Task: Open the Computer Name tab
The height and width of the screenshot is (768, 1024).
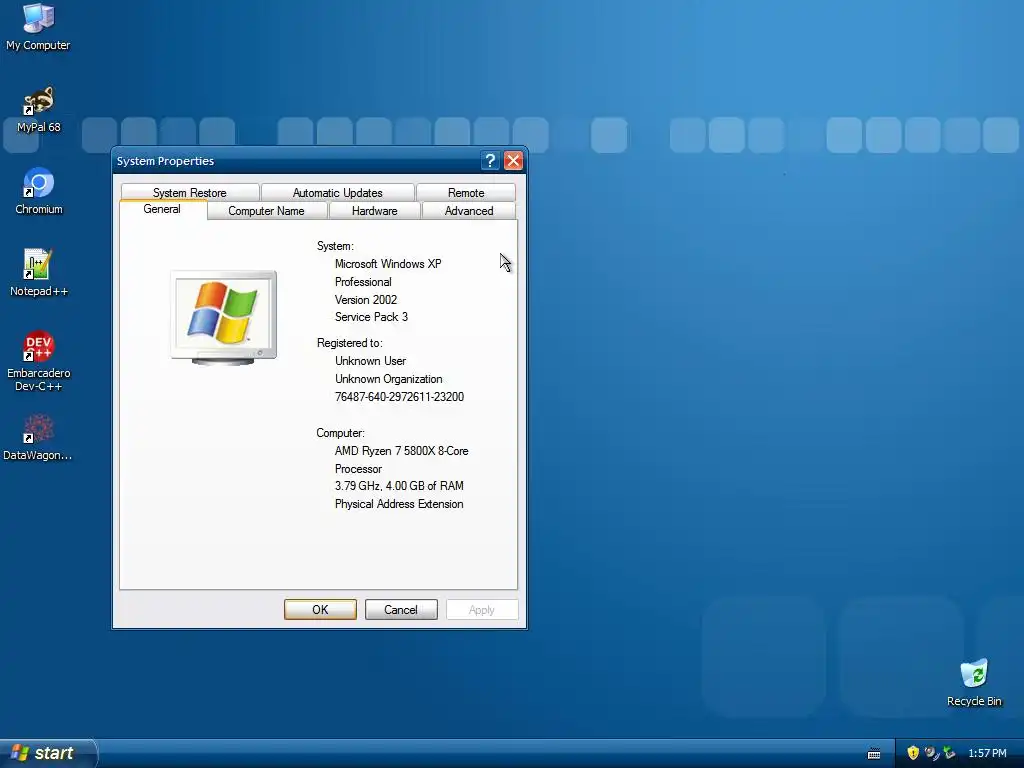Action: pos(266,211)
